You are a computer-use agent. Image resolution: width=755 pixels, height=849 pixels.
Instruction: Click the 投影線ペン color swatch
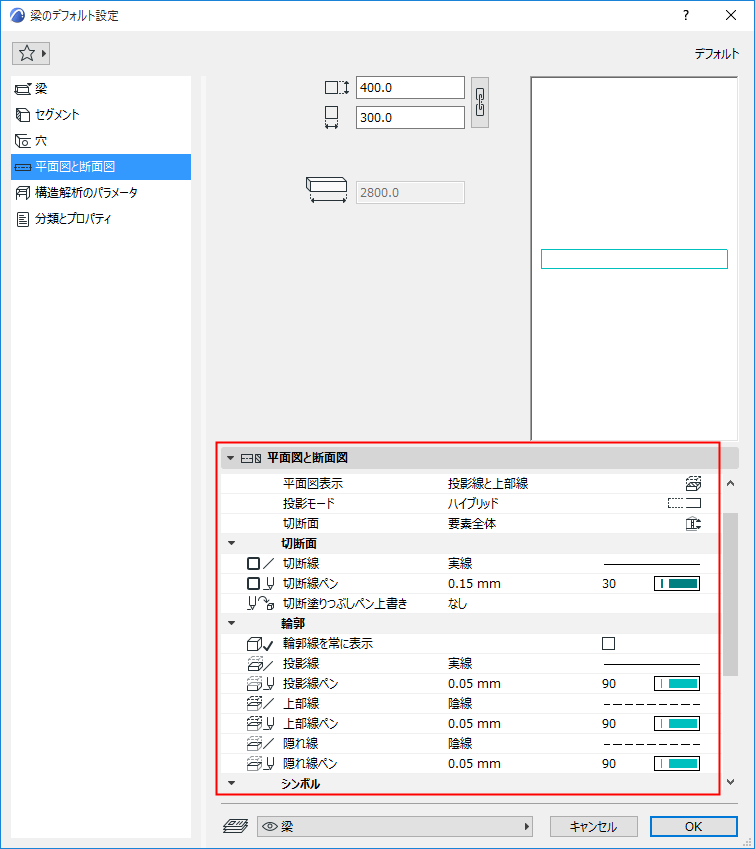point(677,683)
